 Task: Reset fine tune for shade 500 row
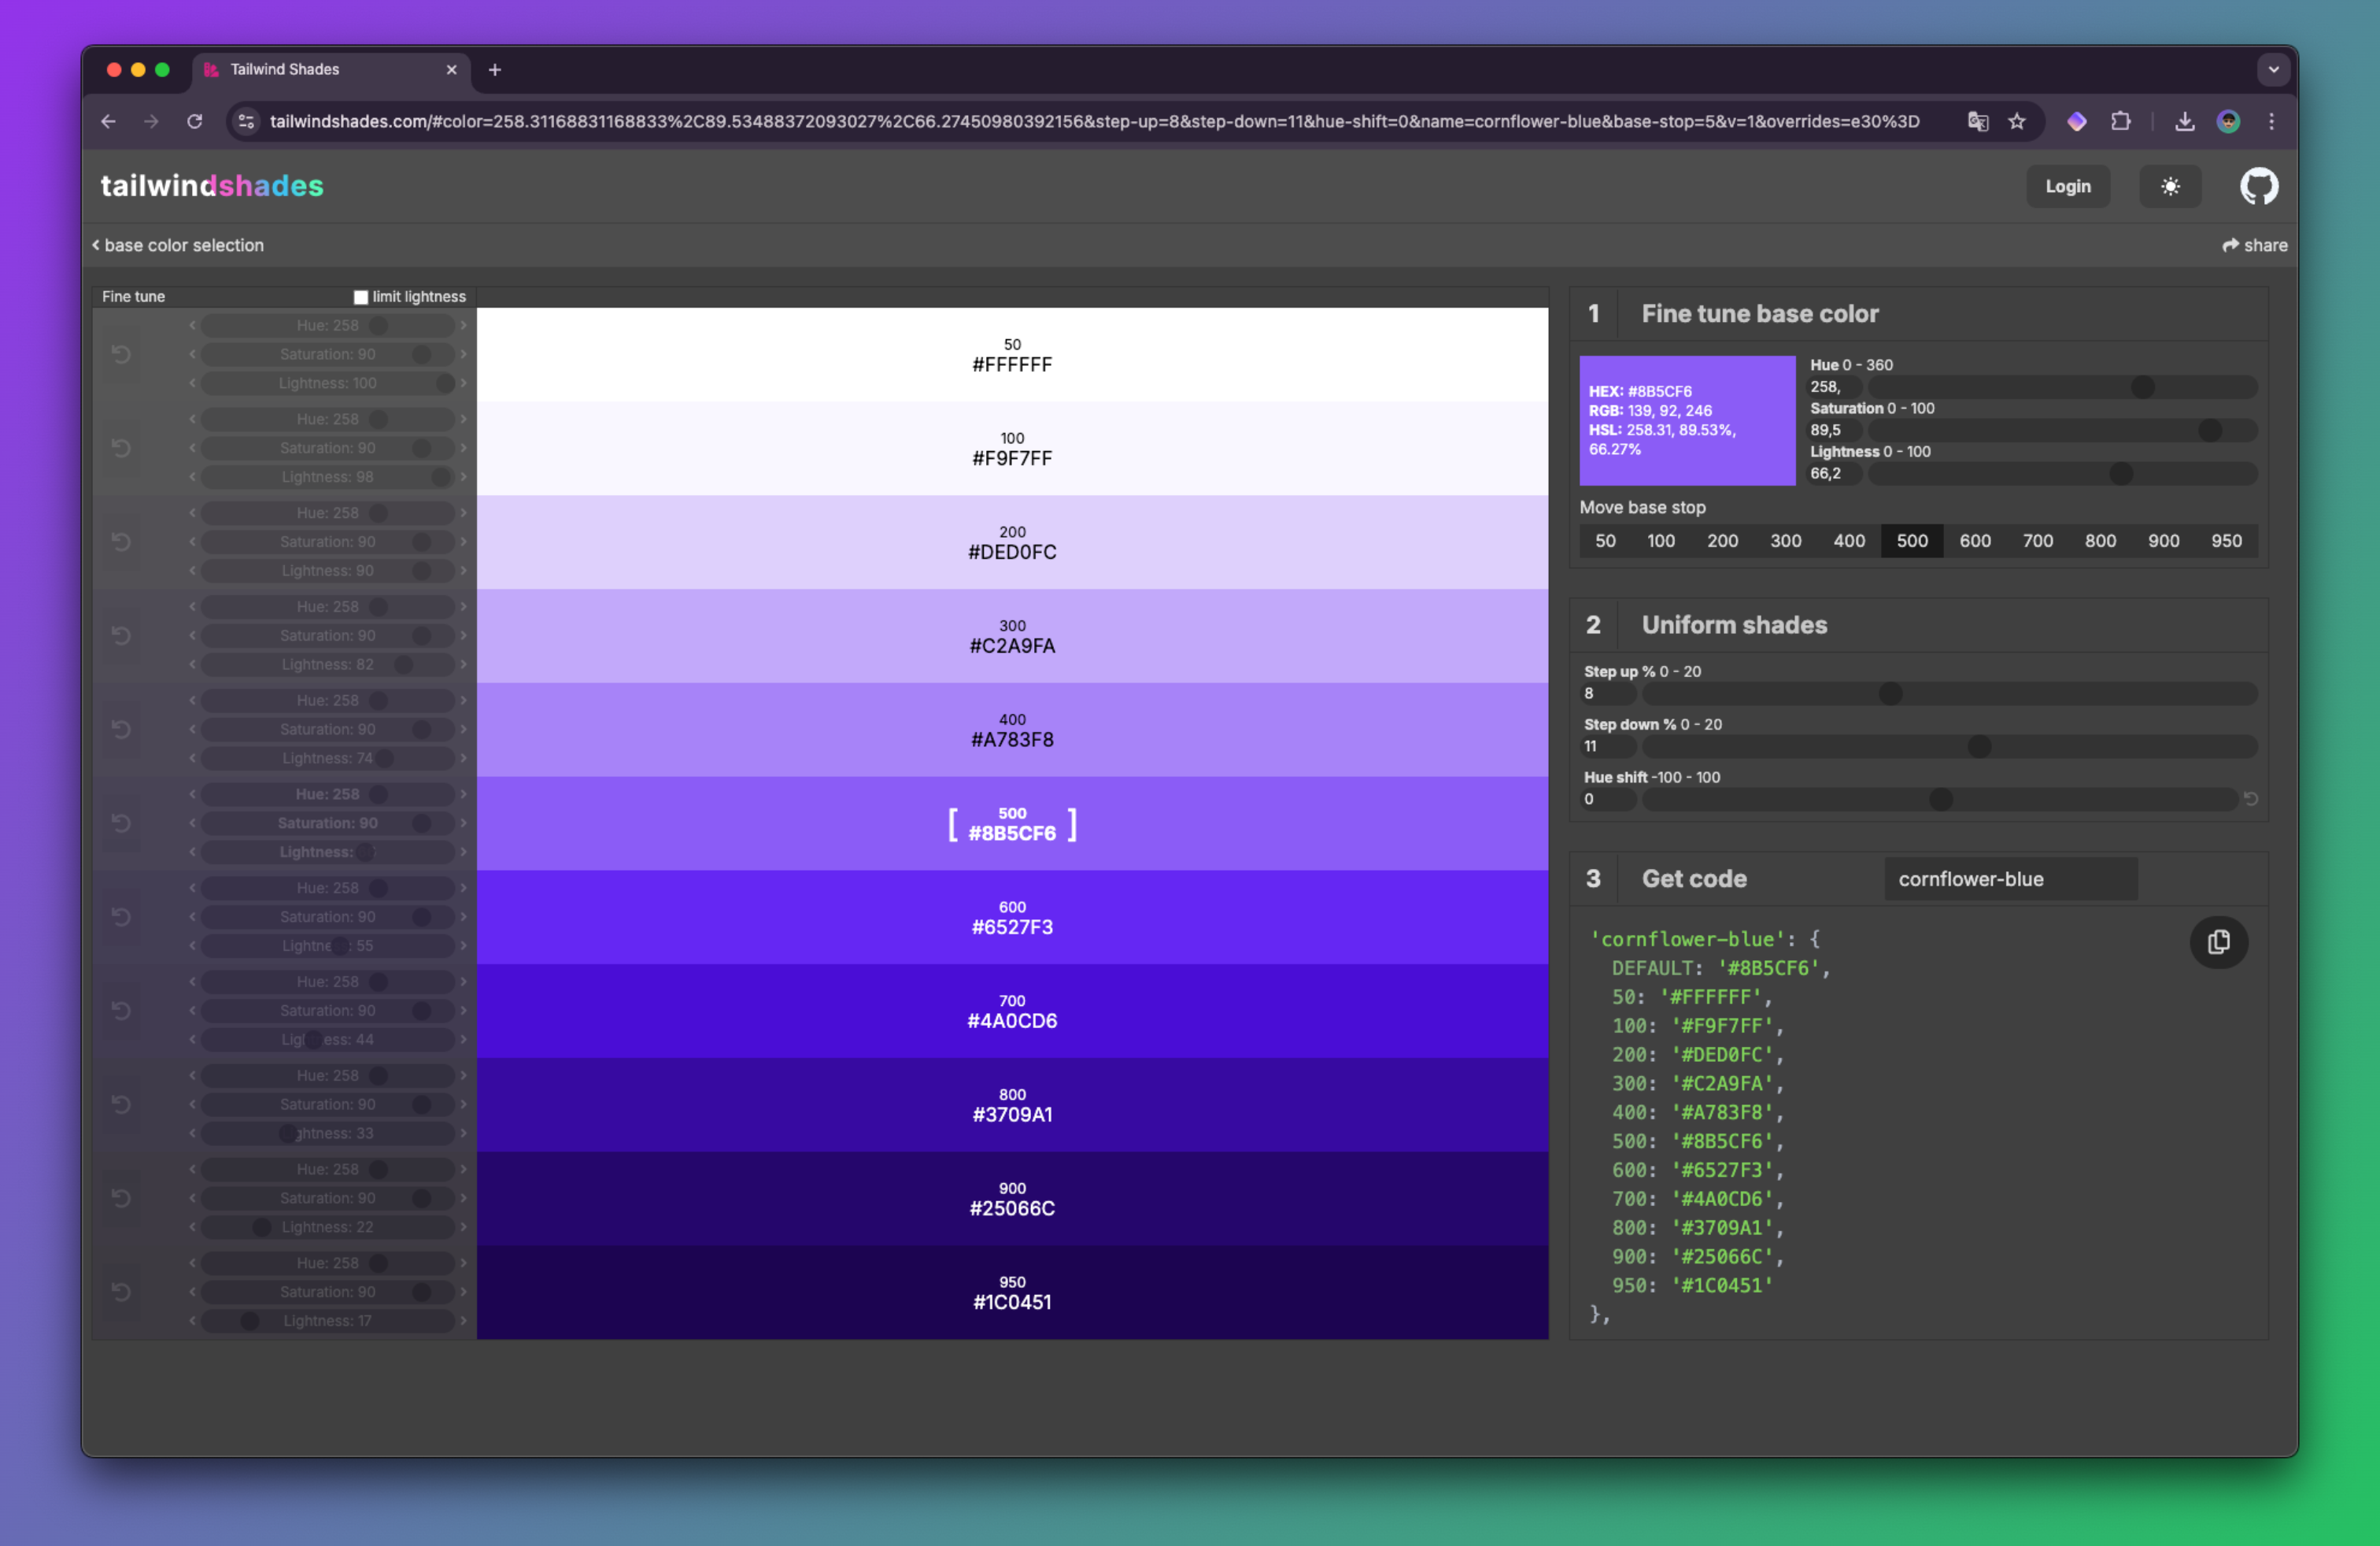(121, 823)
